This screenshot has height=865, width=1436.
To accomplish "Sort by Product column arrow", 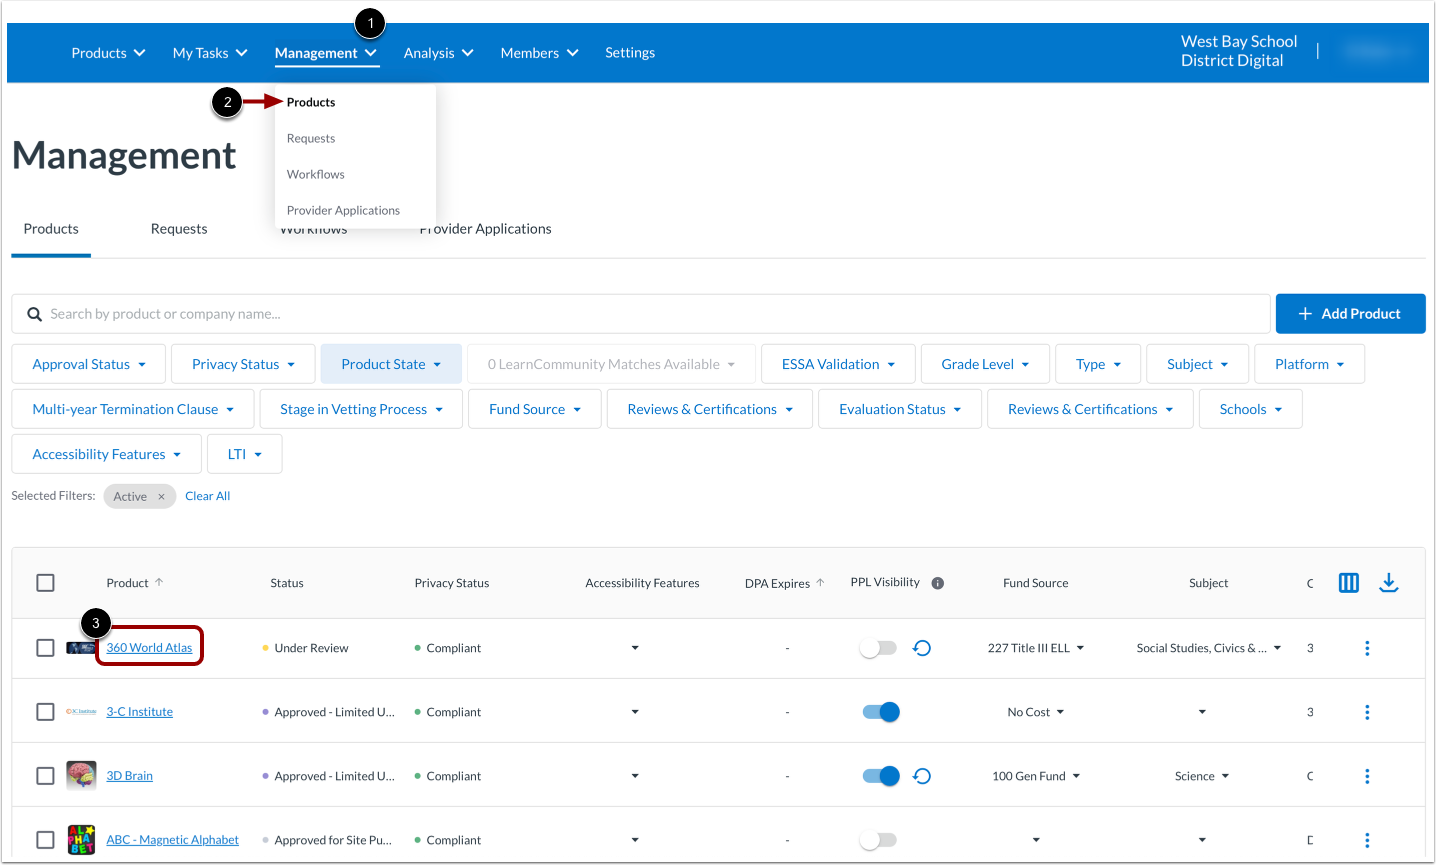I will pos(159,582).
